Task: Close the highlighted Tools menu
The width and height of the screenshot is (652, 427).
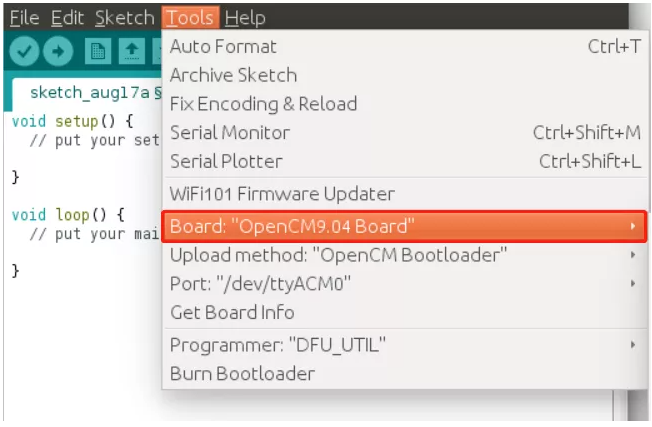Action: pos(190,18)
